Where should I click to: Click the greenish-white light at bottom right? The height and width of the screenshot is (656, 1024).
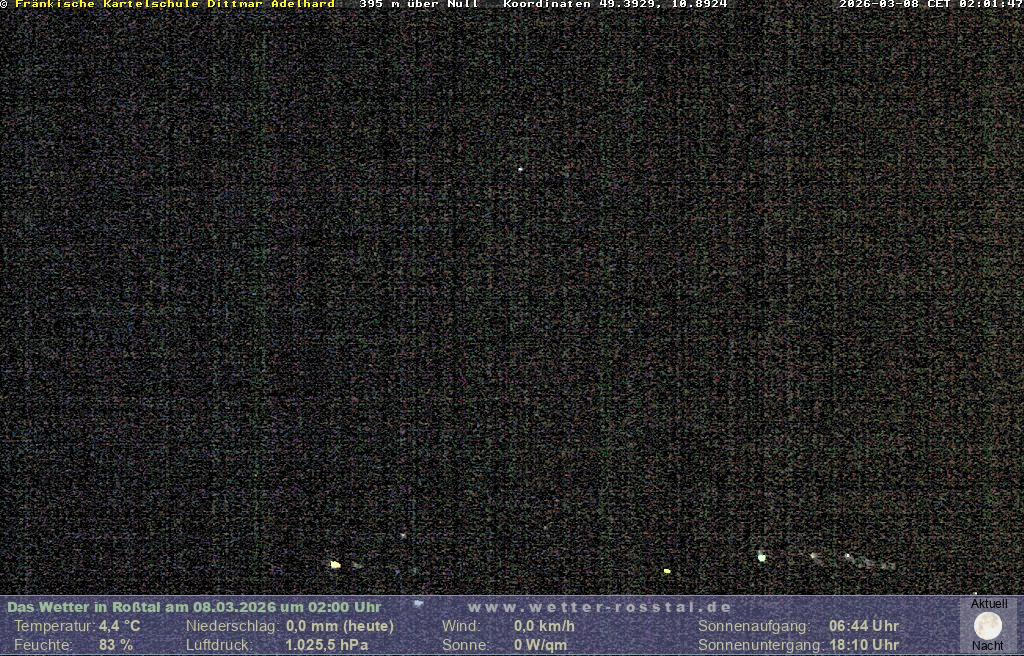click(x=761, y=557)
